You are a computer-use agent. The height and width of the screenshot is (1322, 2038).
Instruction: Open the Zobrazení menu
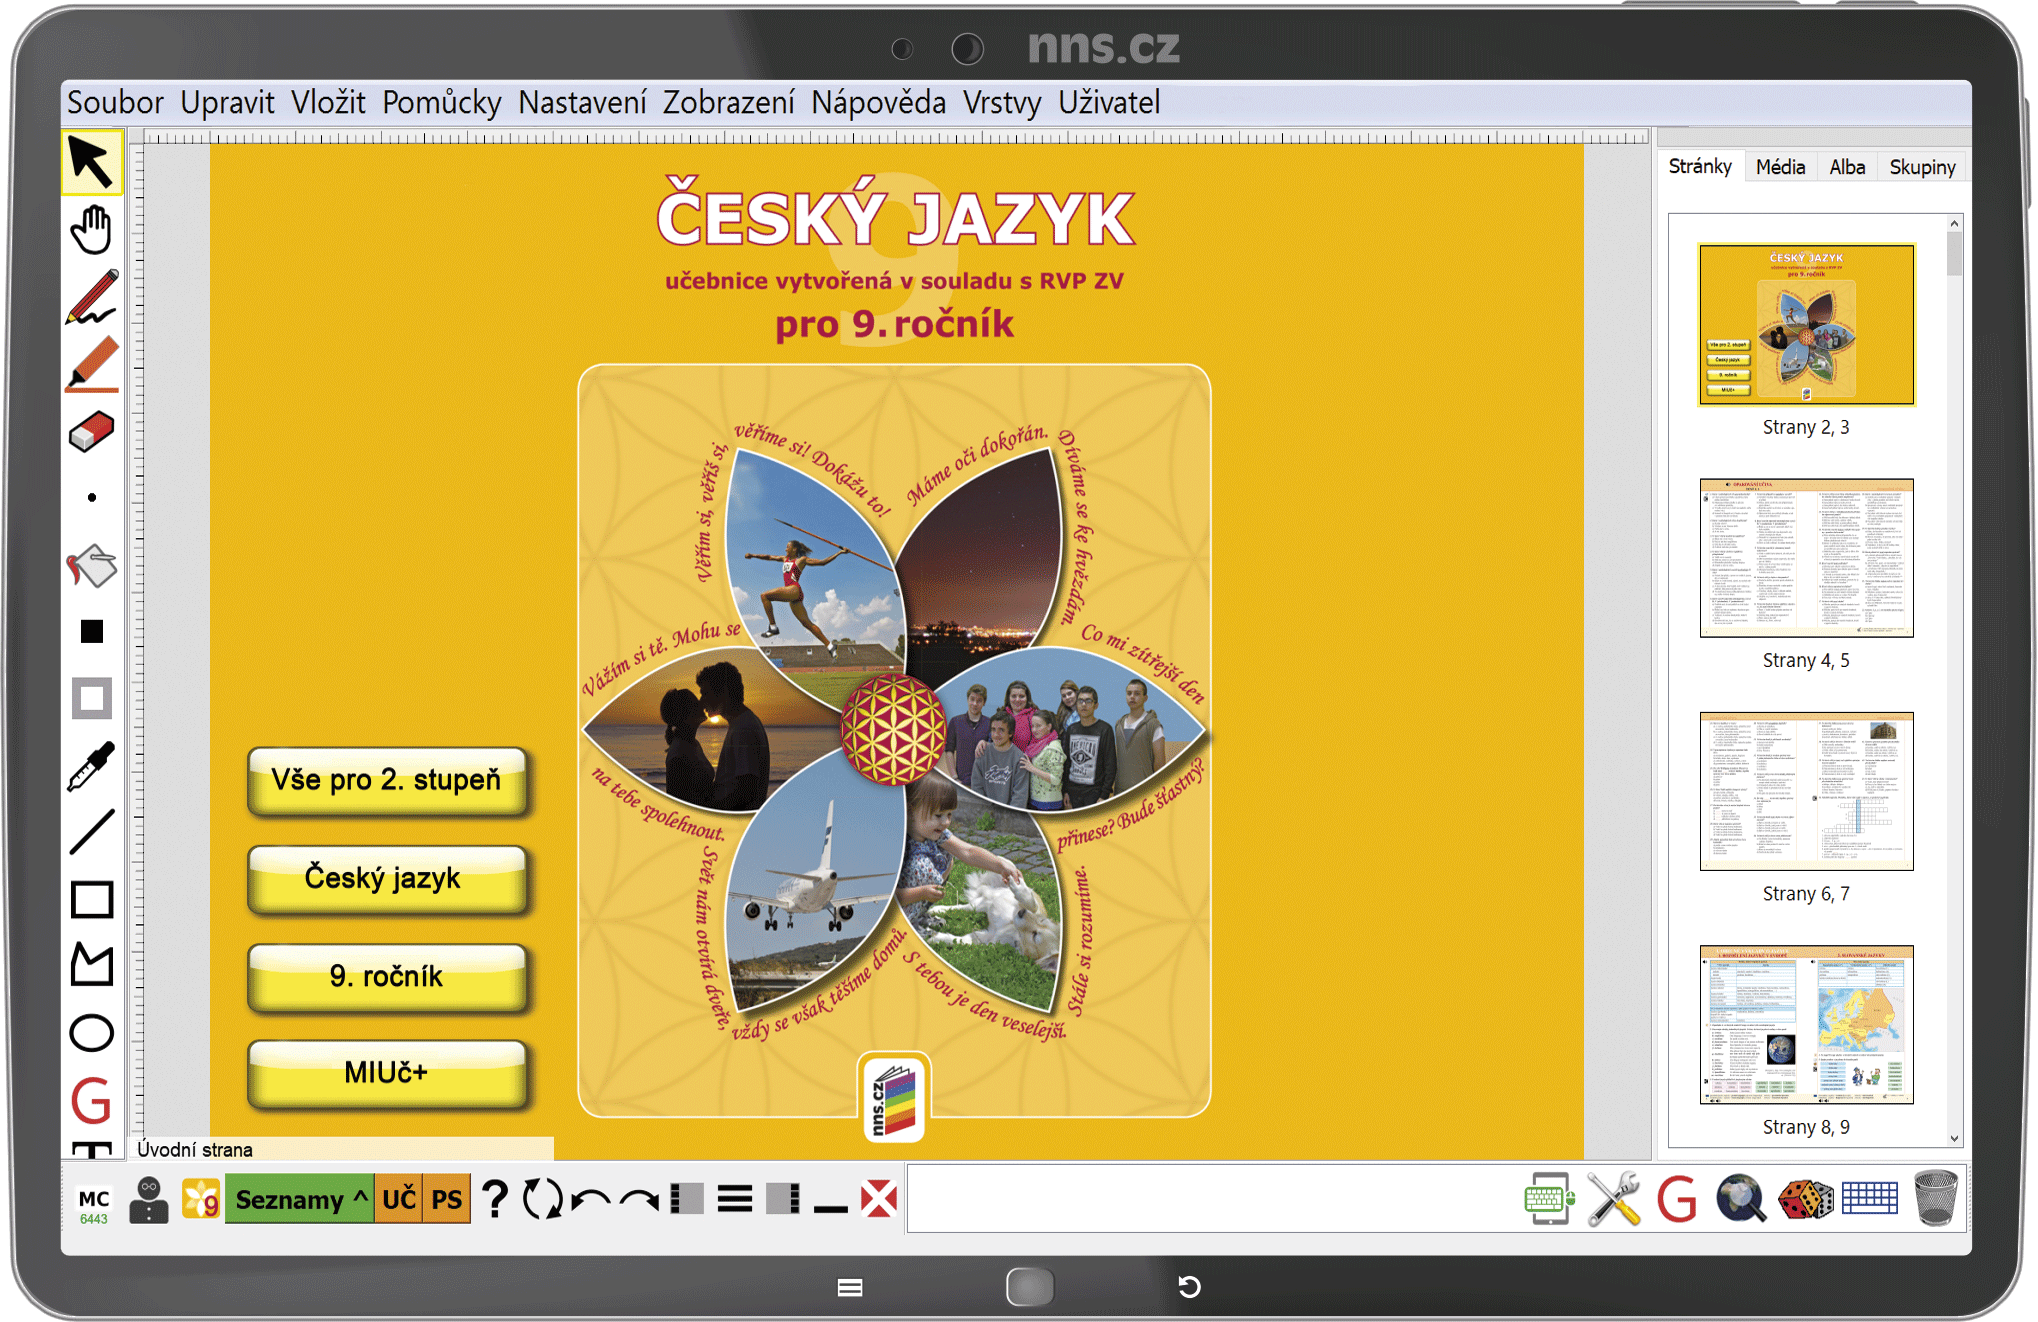[728, 103]
